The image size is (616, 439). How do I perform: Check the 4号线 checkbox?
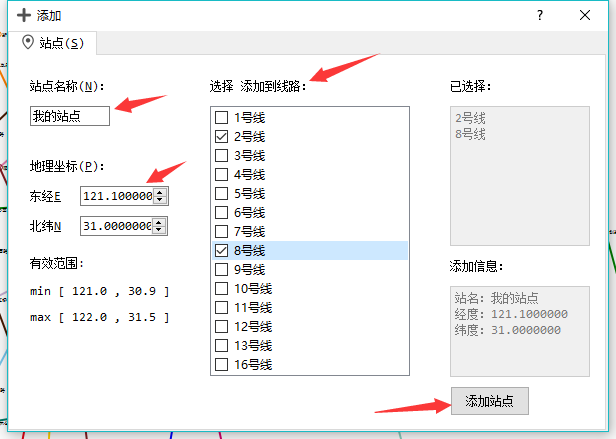click(222, 174)
